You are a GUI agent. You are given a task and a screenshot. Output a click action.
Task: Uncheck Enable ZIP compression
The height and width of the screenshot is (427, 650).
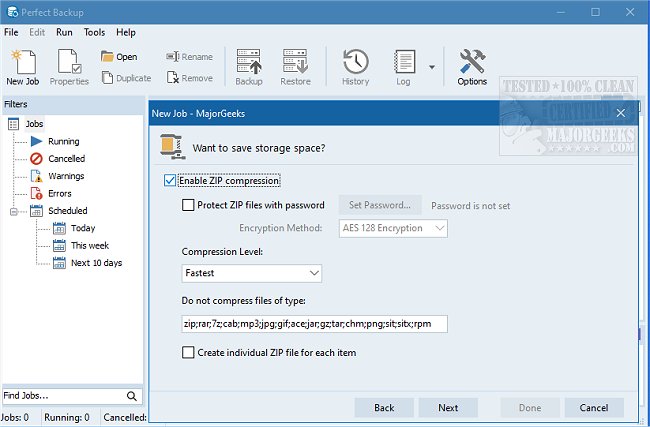point(170,180)
